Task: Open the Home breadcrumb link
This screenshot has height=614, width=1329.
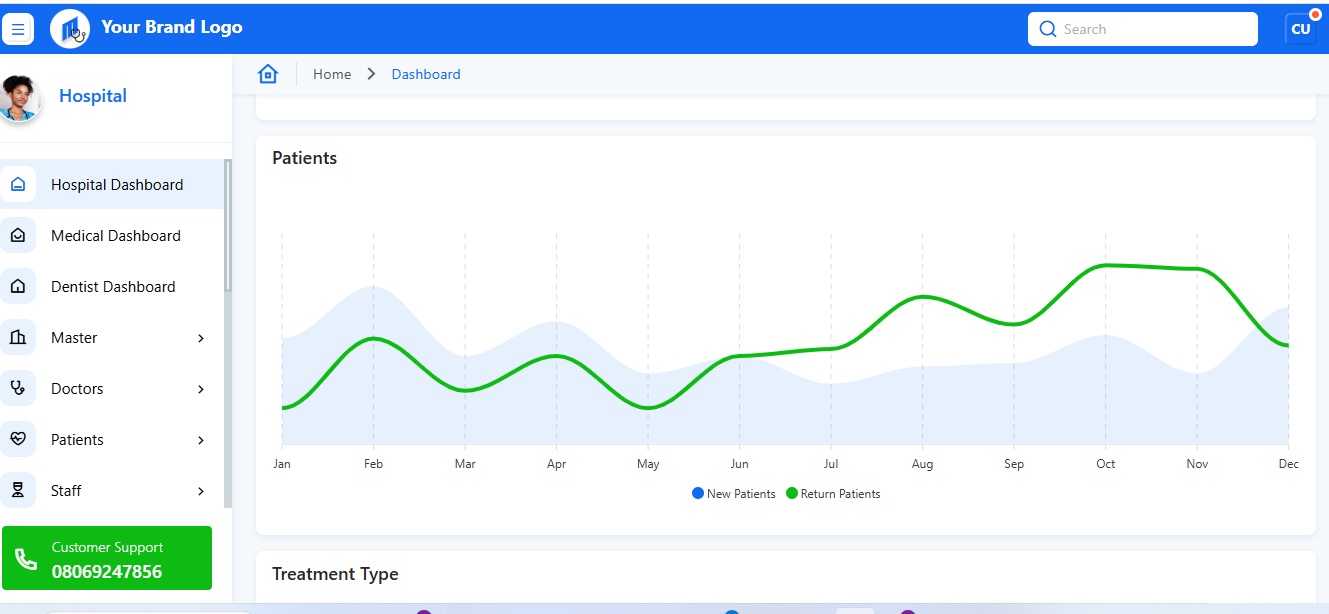Action: point(331,73)
